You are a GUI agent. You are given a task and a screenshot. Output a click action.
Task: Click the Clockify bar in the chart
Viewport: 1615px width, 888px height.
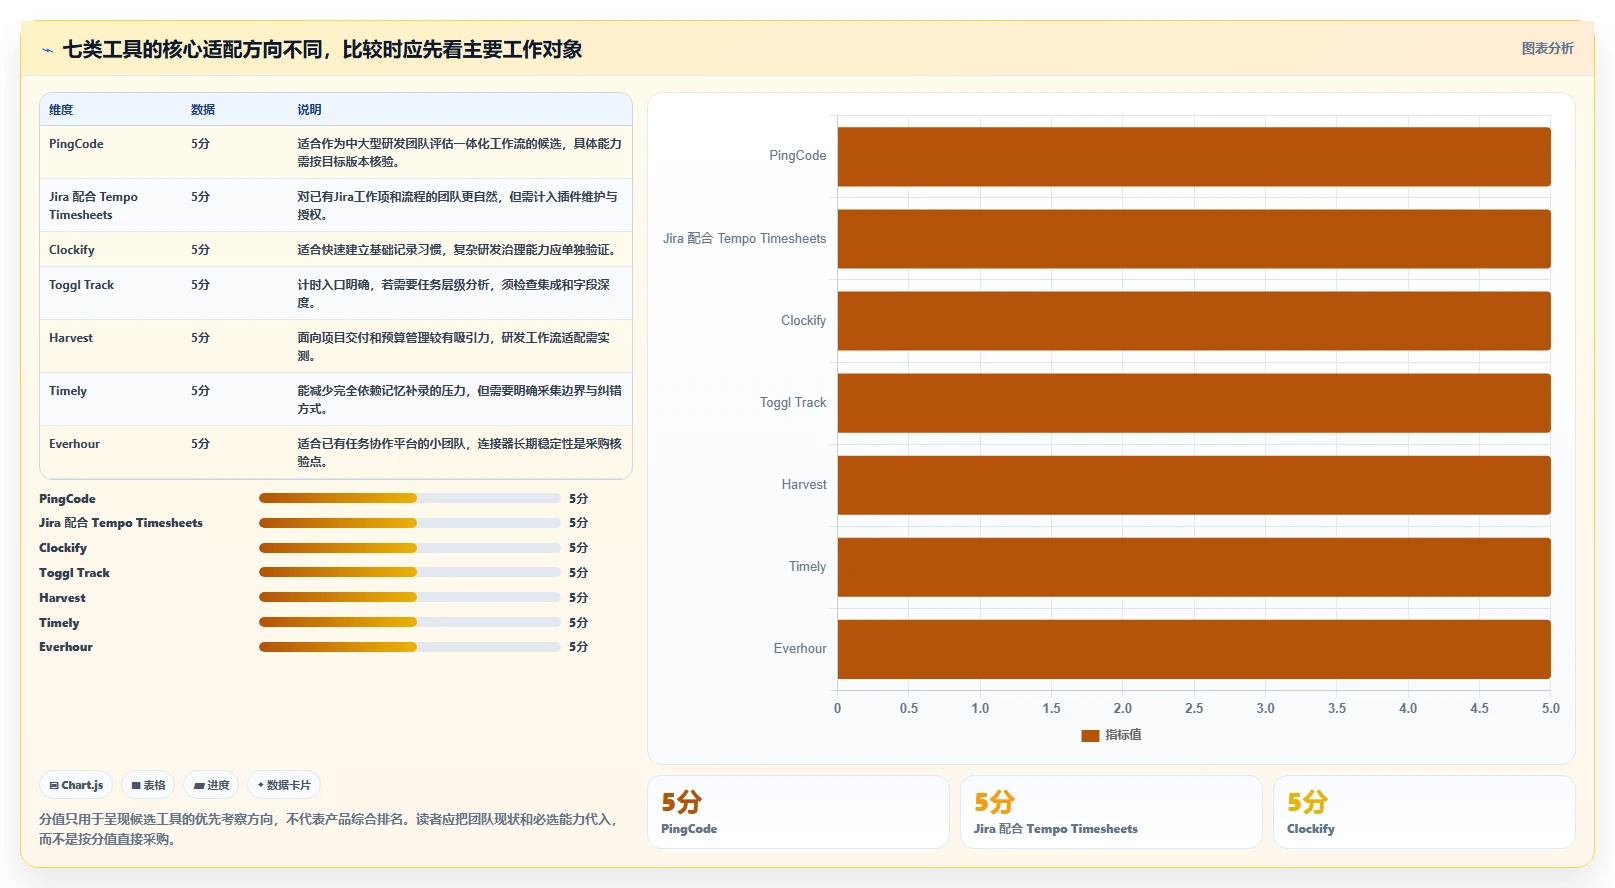1194,321
